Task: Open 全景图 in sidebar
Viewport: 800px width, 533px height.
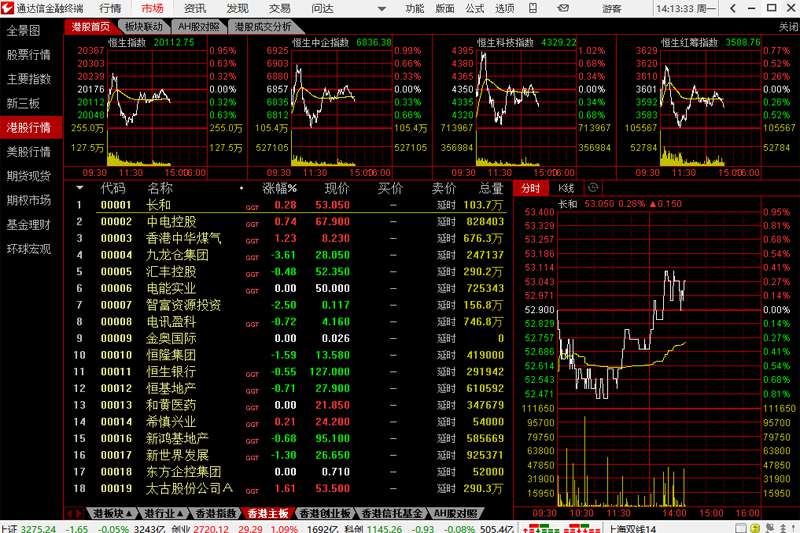Action: (x=23, y=31)
